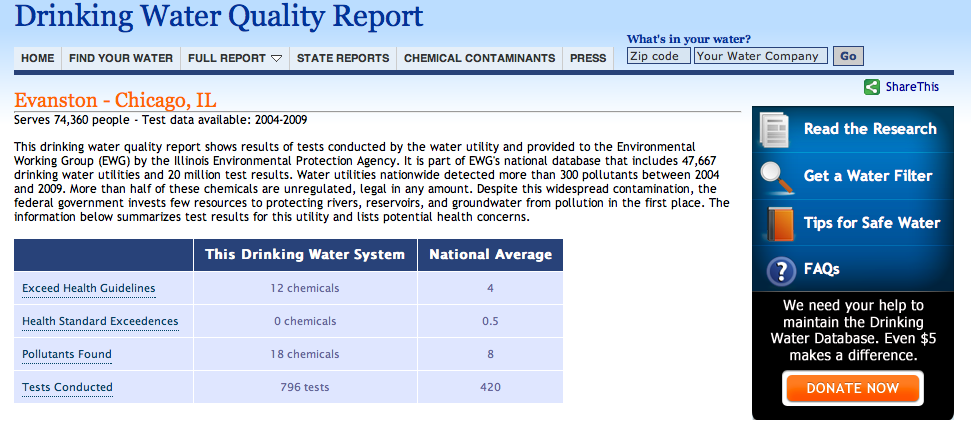Click into the Zip code field
971x426 pixels.
[658, 56]
